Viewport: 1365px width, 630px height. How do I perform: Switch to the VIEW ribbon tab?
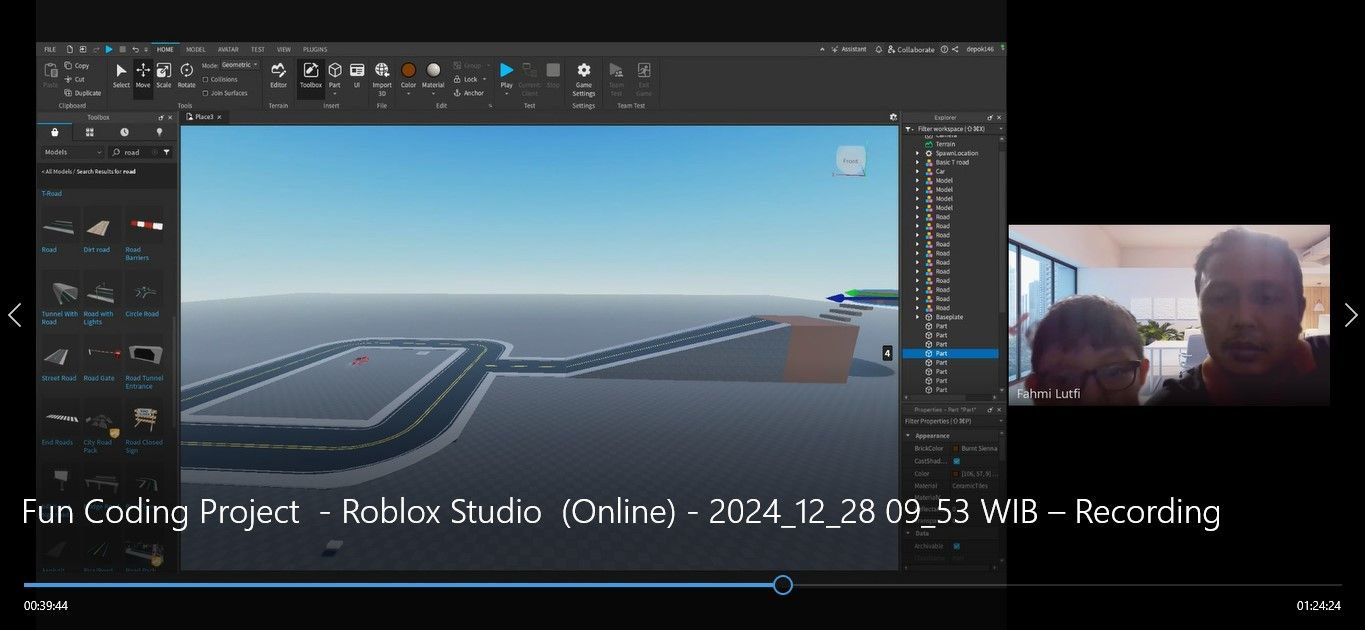[x=284, y=49]
